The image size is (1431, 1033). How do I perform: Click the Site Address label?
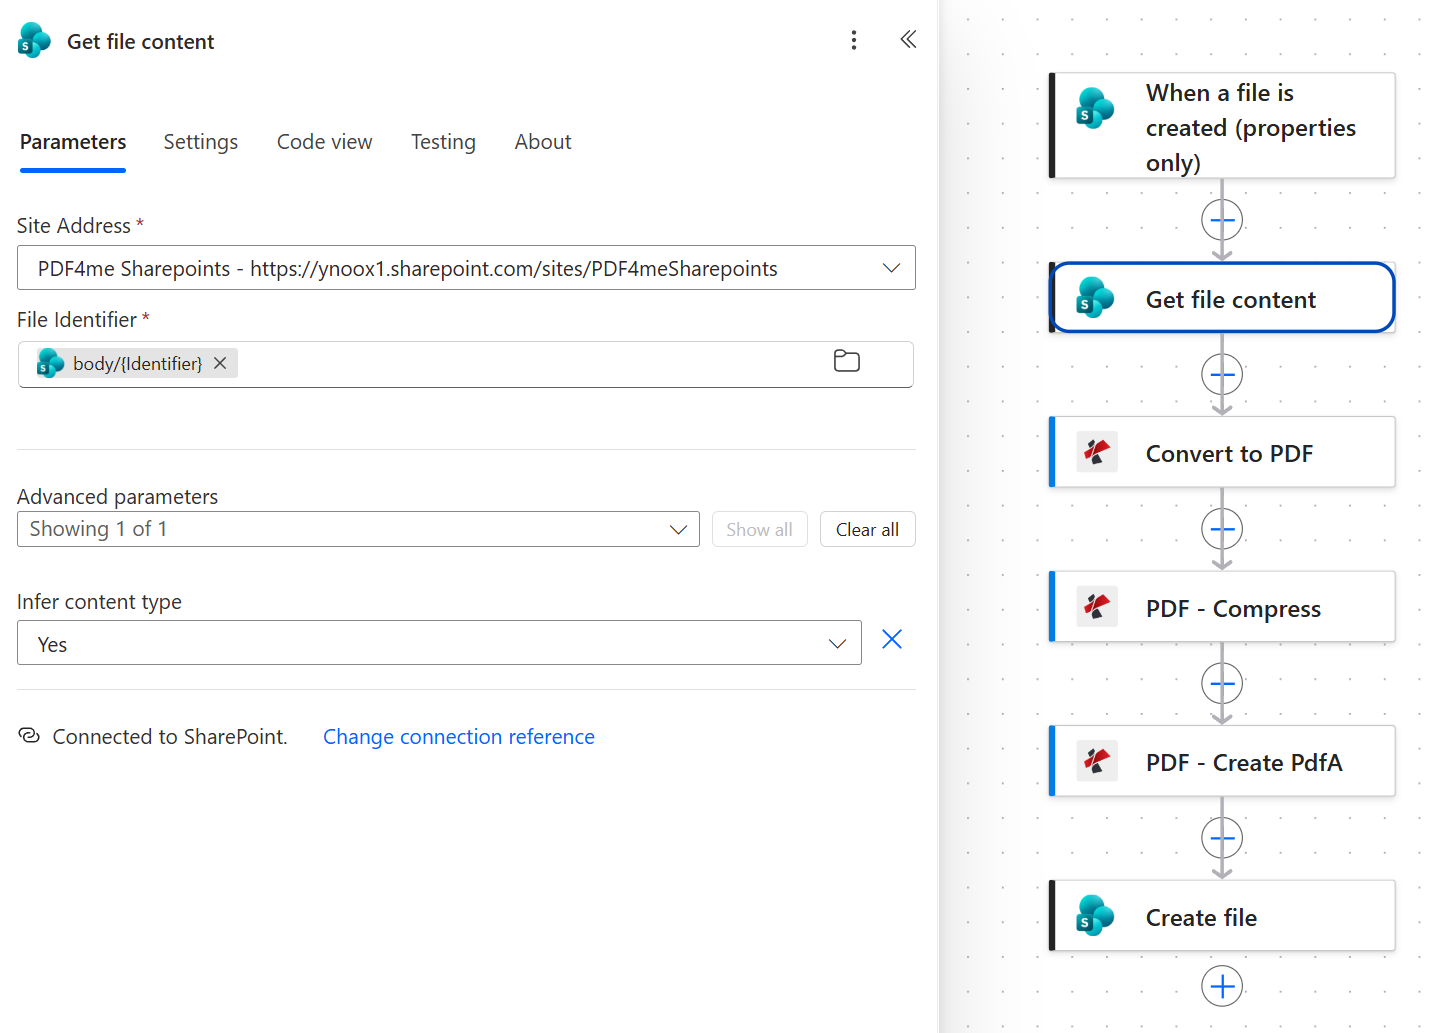coord(74,226)
